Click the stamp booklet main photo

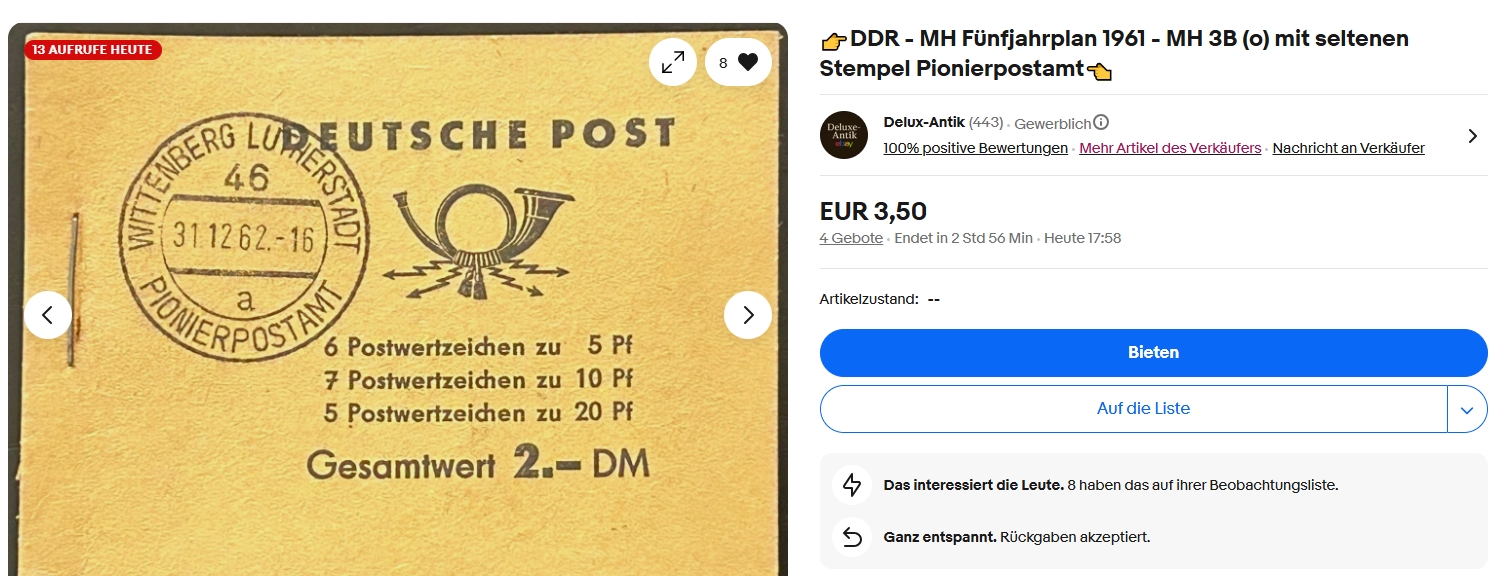(398, 300)
